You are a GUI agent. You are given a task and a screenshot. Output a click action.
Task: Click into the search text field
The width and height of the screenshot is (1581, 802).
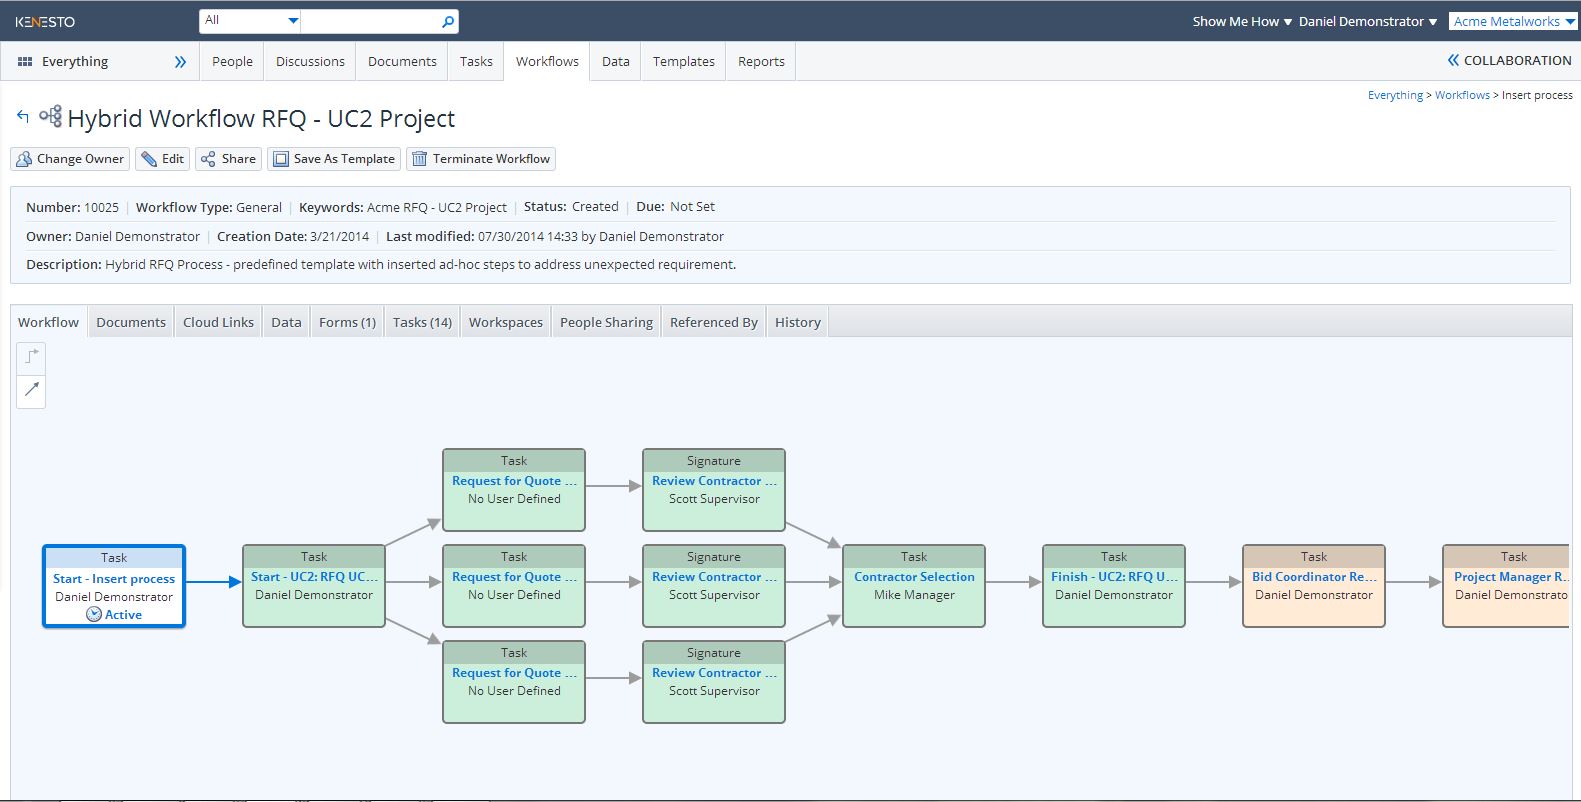pyautogui.click(x=370, y=21)
